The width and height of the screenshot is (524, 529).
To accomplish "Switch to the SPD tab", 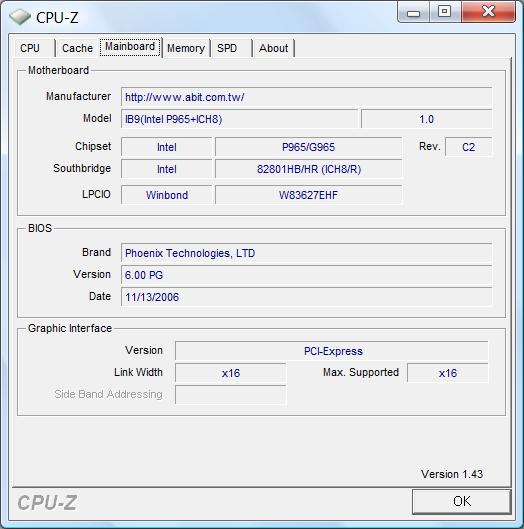I will tap(231, 48).
